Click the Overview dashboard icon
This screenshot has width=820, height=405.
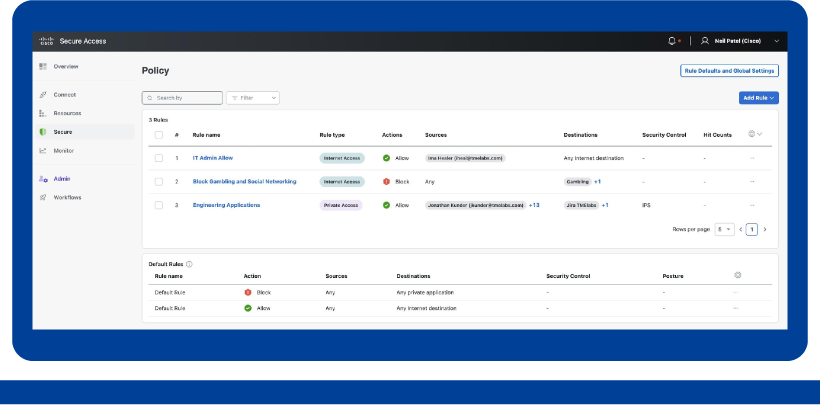pyautogui.click(x=43, y=66)
